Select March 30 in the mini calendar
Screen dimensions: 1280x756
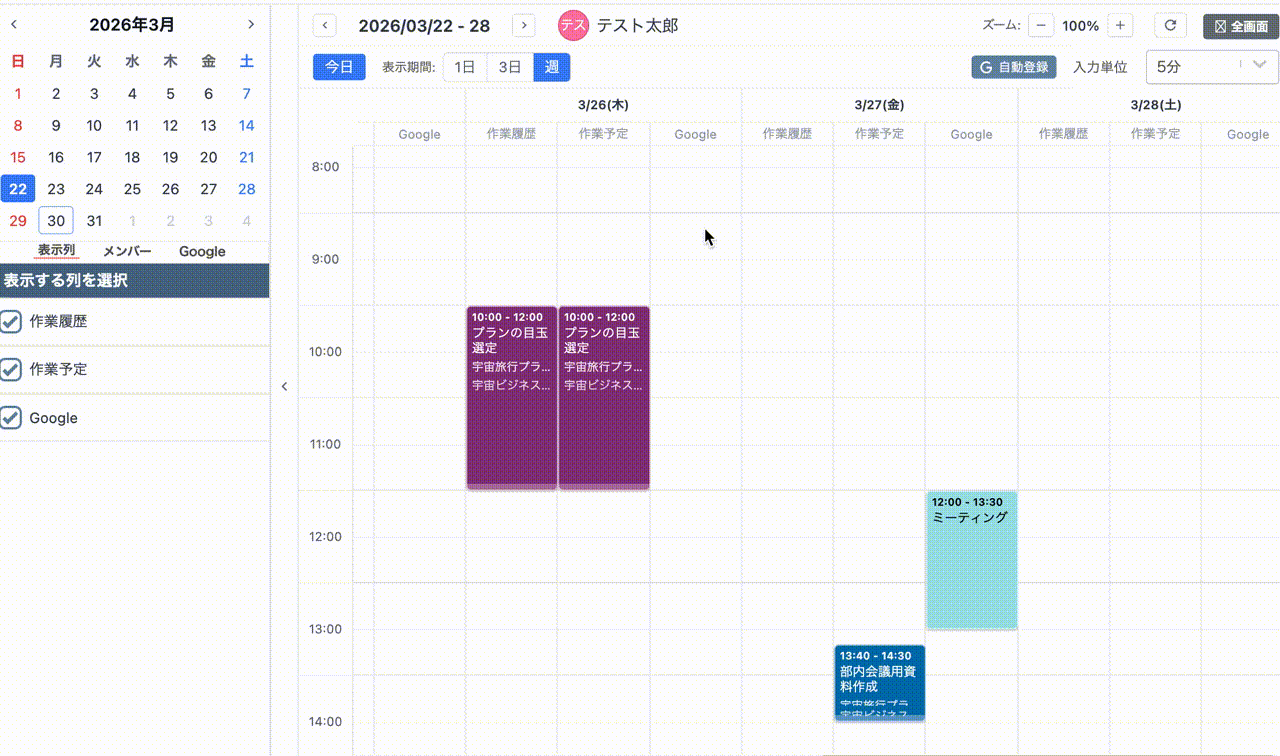[55, 220]
